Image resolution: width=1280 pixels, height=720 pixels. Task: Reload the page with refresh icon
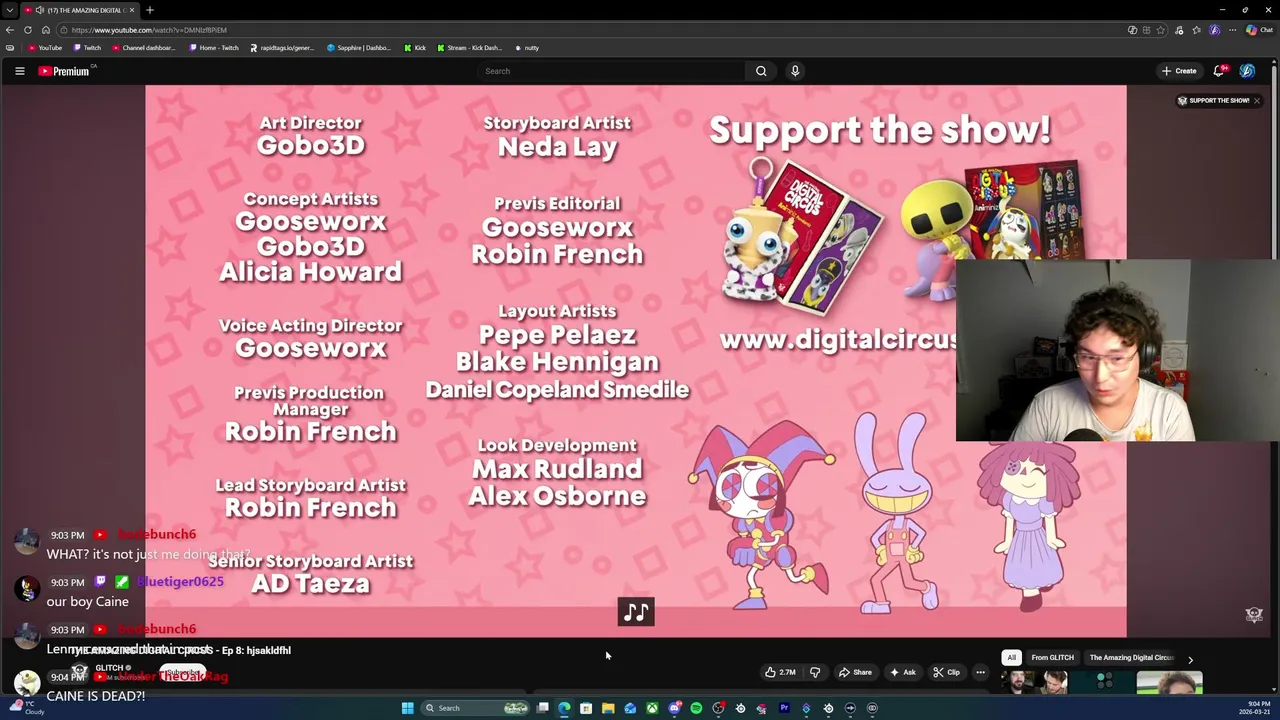pyautogui.click(x=28, y=30)
